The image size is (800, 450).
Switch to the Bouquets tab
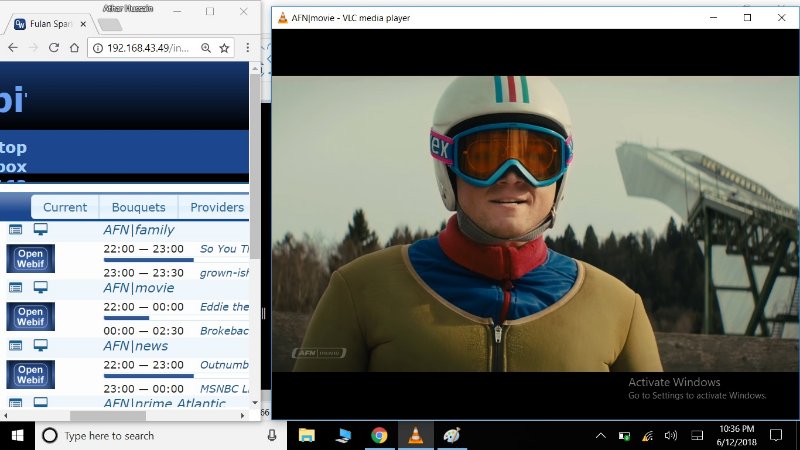pyautogui.click(x=138, y=207)
